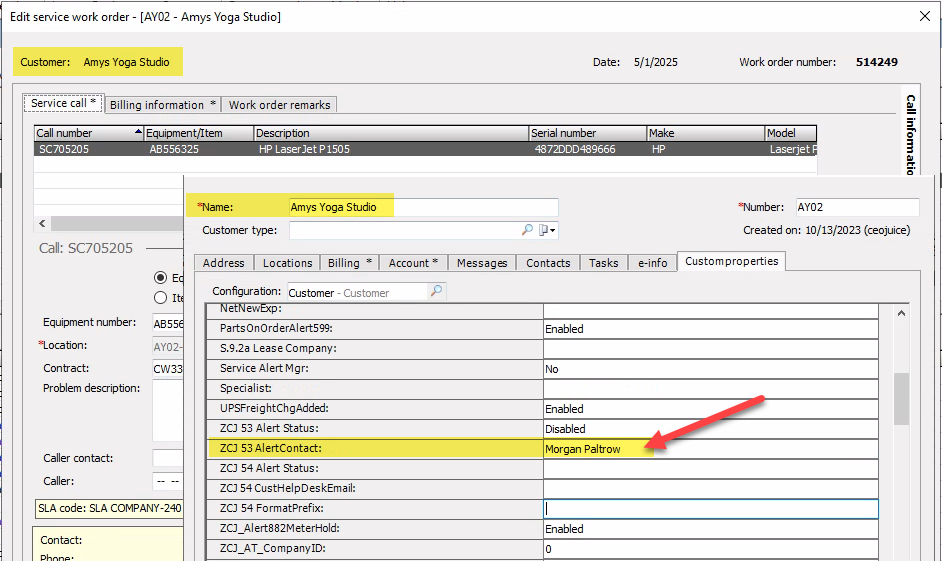942x561 pixels.
Task: Open the customer Contacts tab
Action: click(548, 262)
